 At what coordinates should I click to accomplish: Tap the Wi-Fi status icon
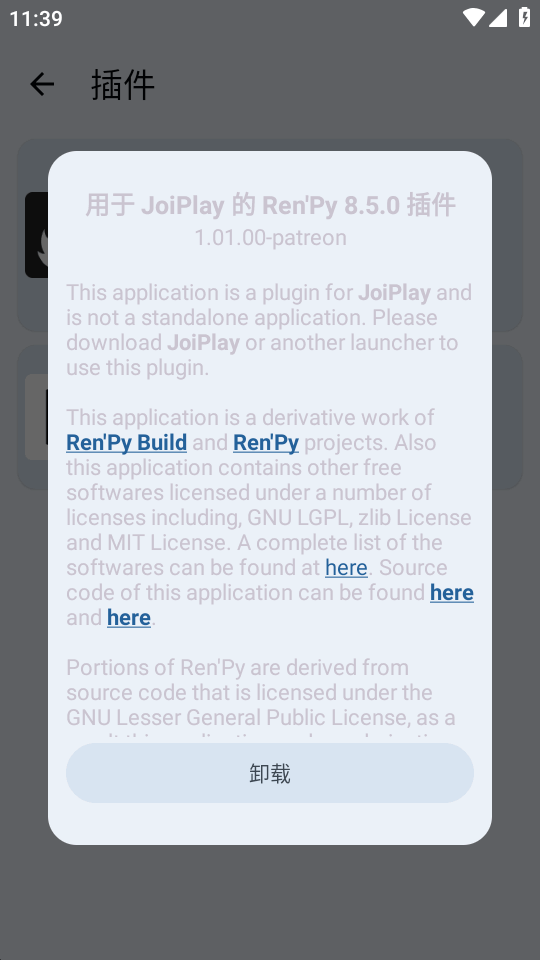tap(473, 17)
